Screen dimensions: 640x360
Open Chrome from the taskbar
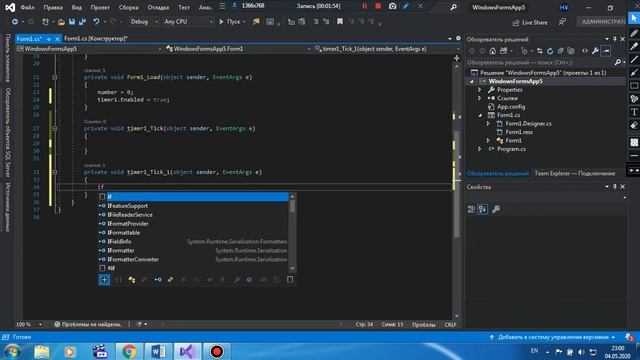pos(129,351)
